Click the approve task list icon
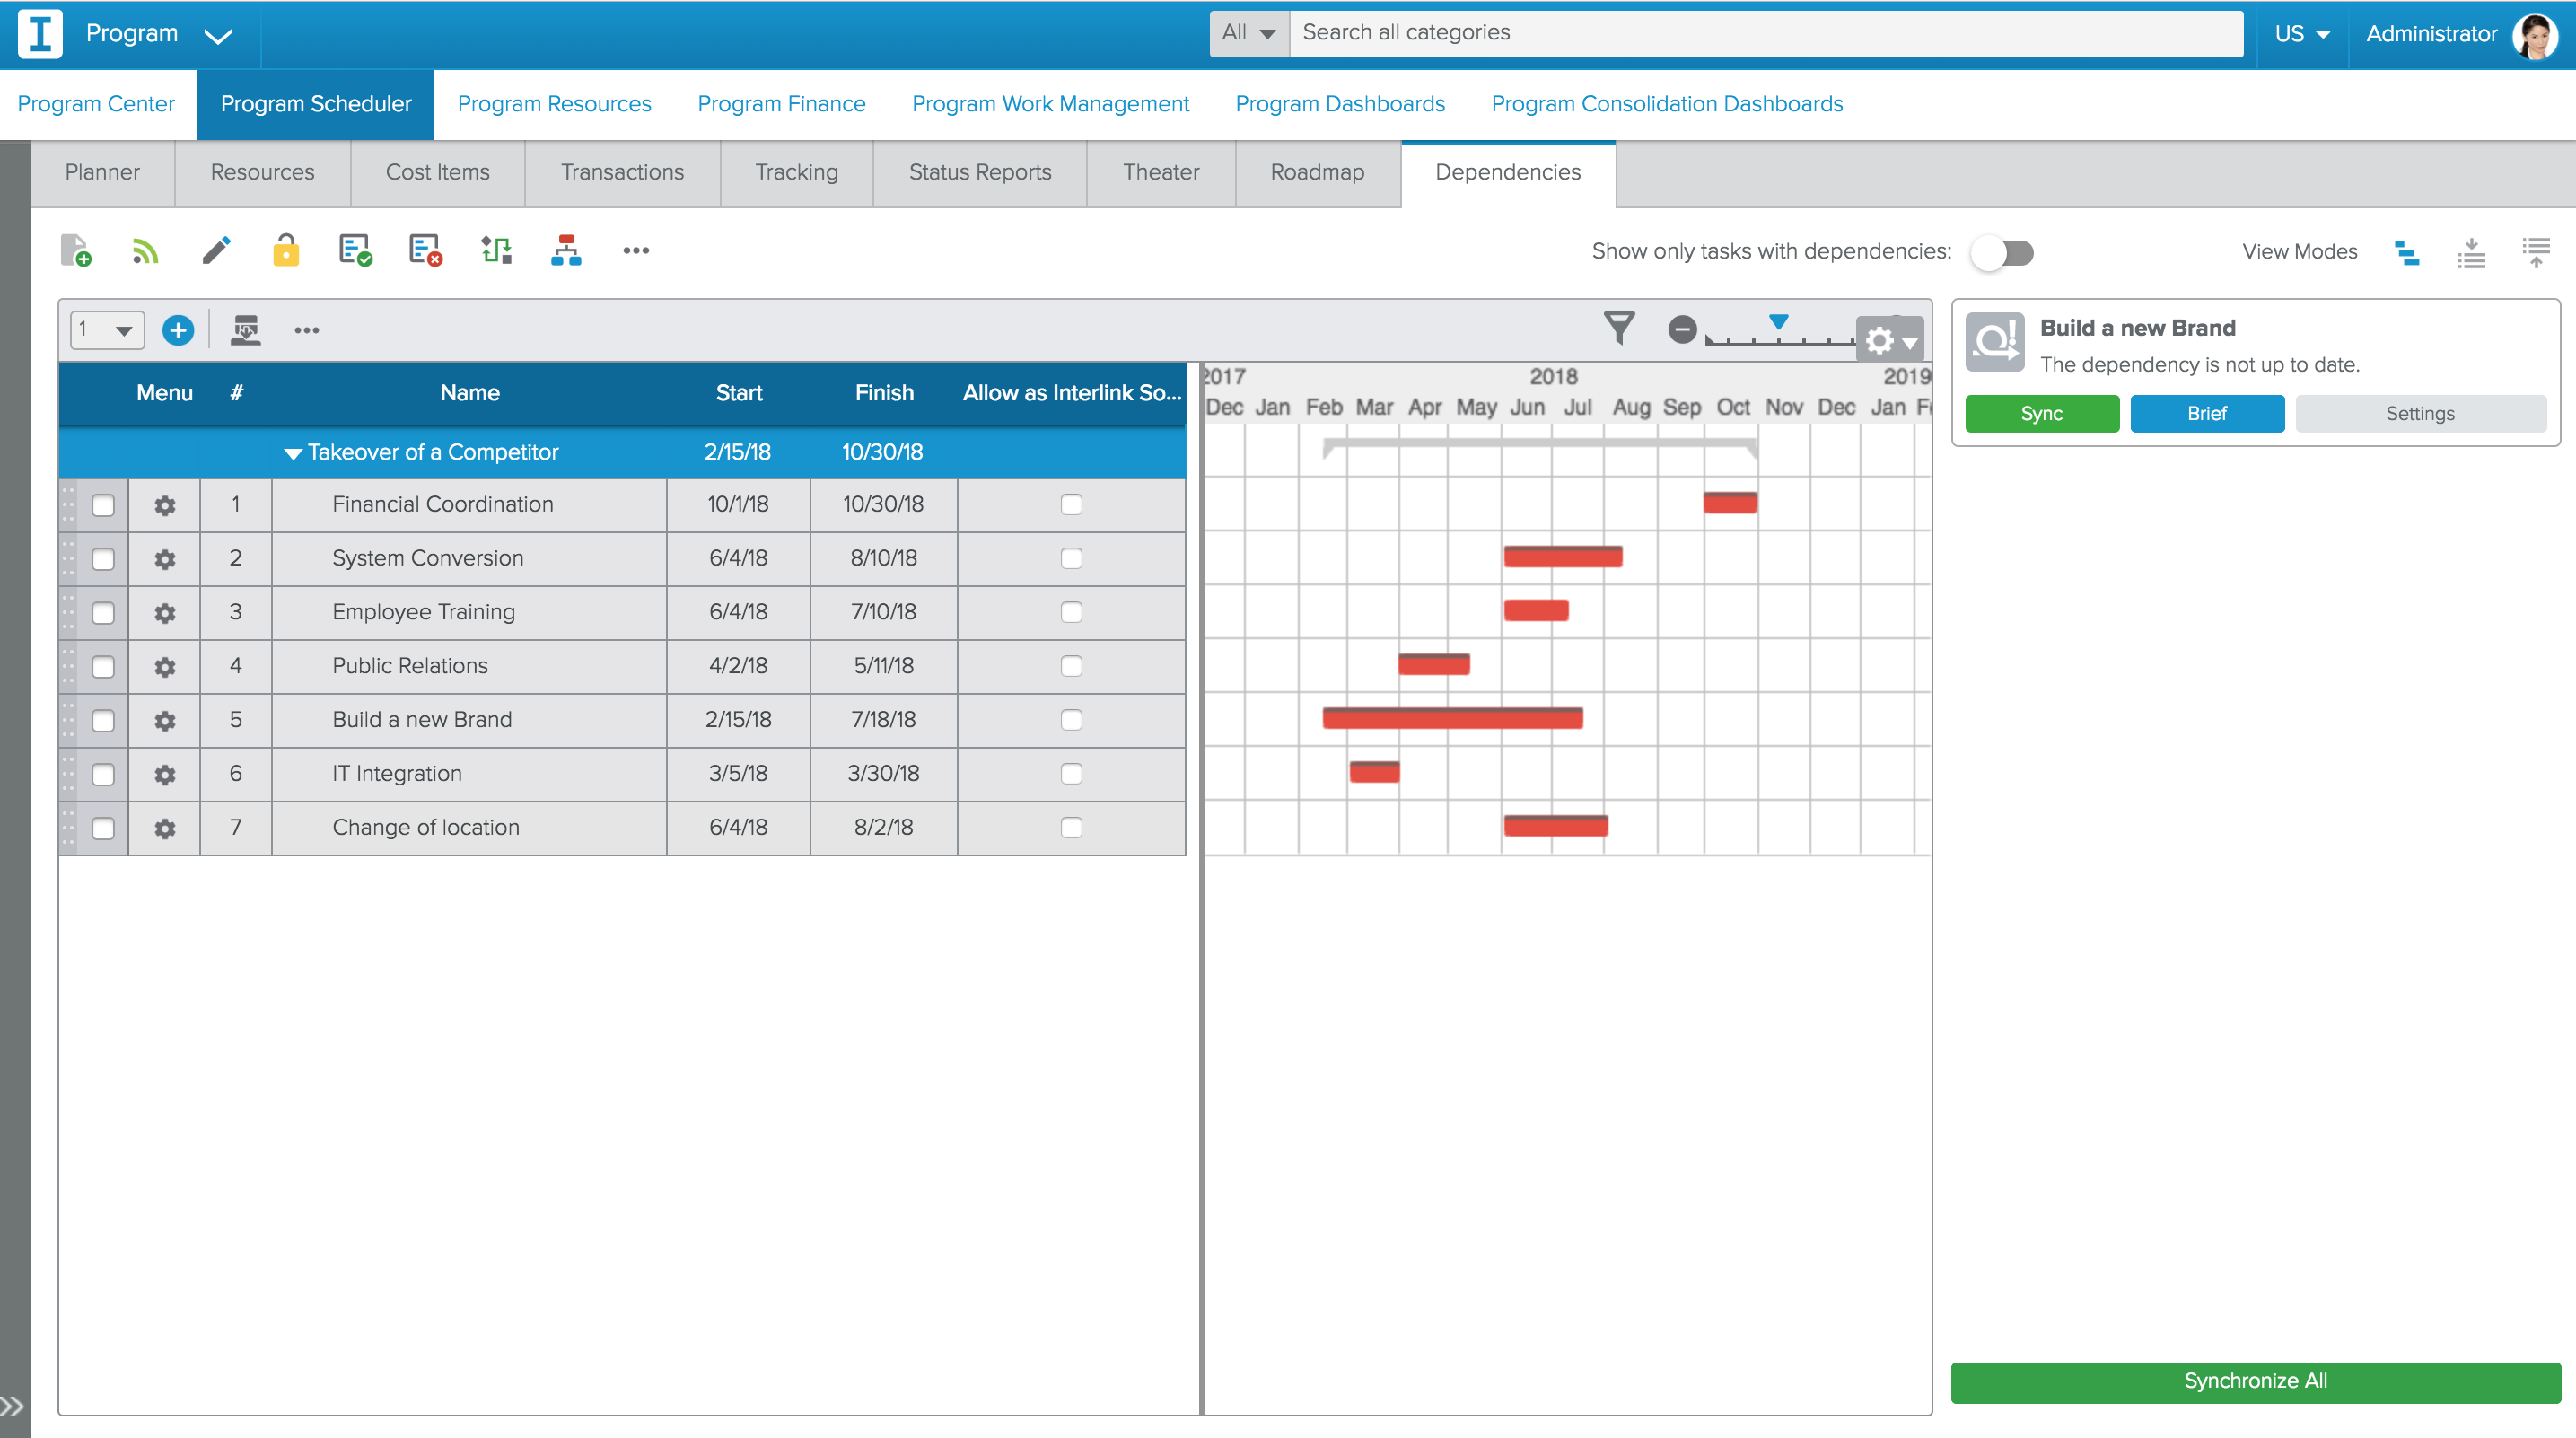Image resolution: width=2576 pixels, height=1438 pixels. point(356,250)
